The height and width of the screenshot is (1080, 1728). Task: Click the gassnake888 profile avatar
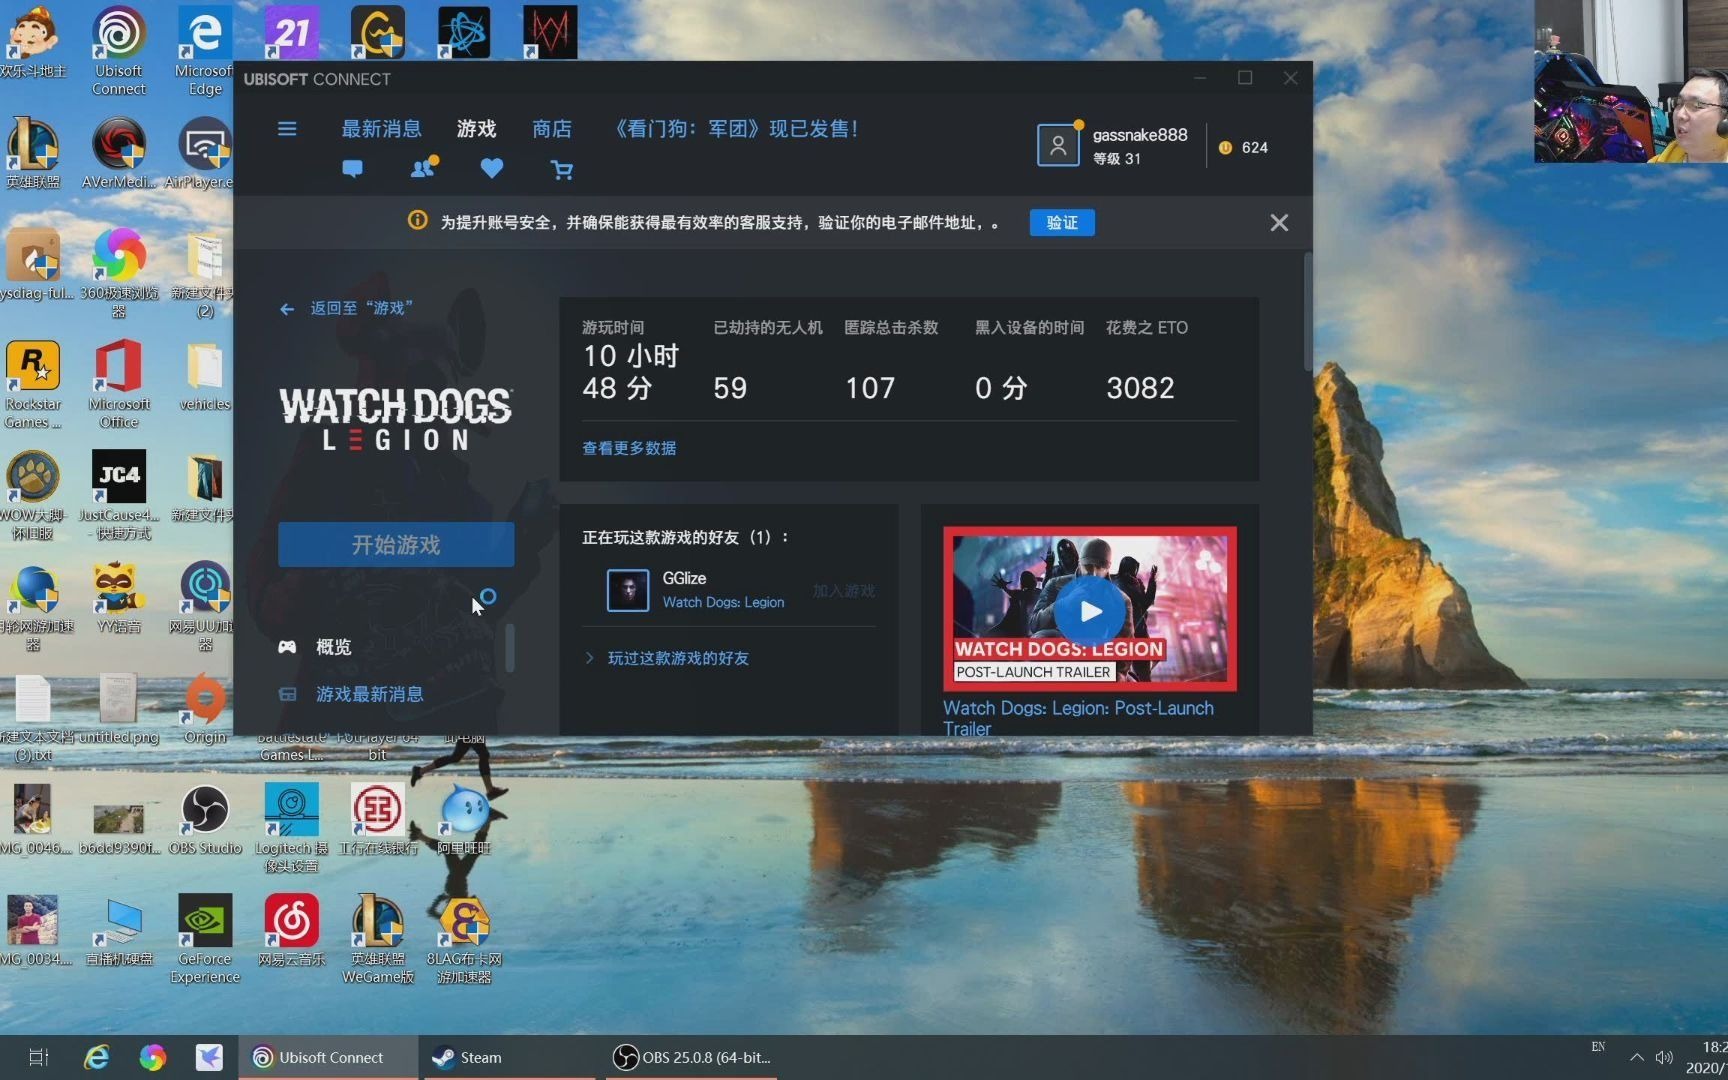[1058, 146]
